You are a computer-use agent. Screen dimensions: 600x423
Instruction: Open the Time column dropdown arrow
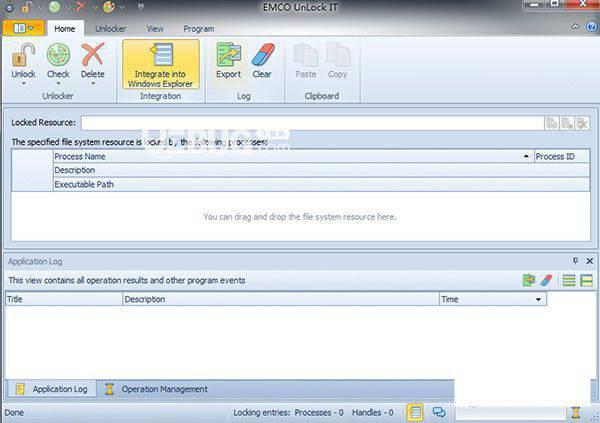[538, 299]
